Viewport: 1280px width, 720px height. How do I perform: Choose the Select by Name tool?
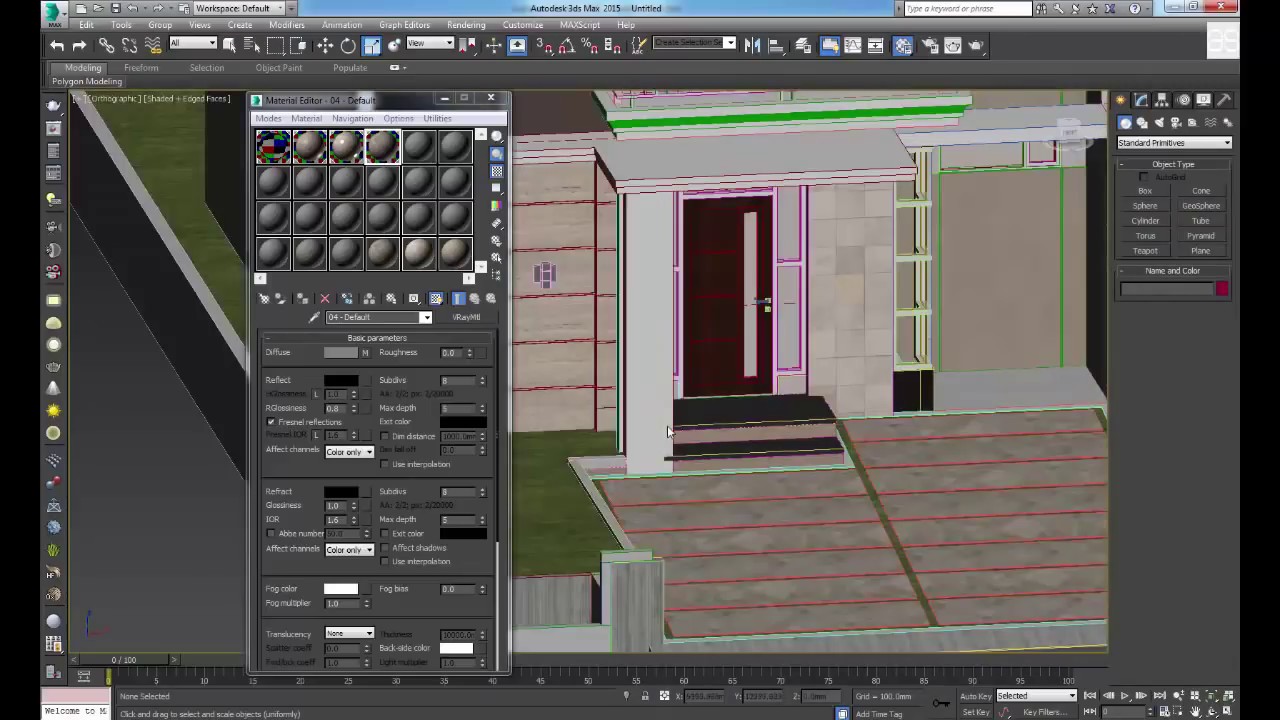coord(252,45)
